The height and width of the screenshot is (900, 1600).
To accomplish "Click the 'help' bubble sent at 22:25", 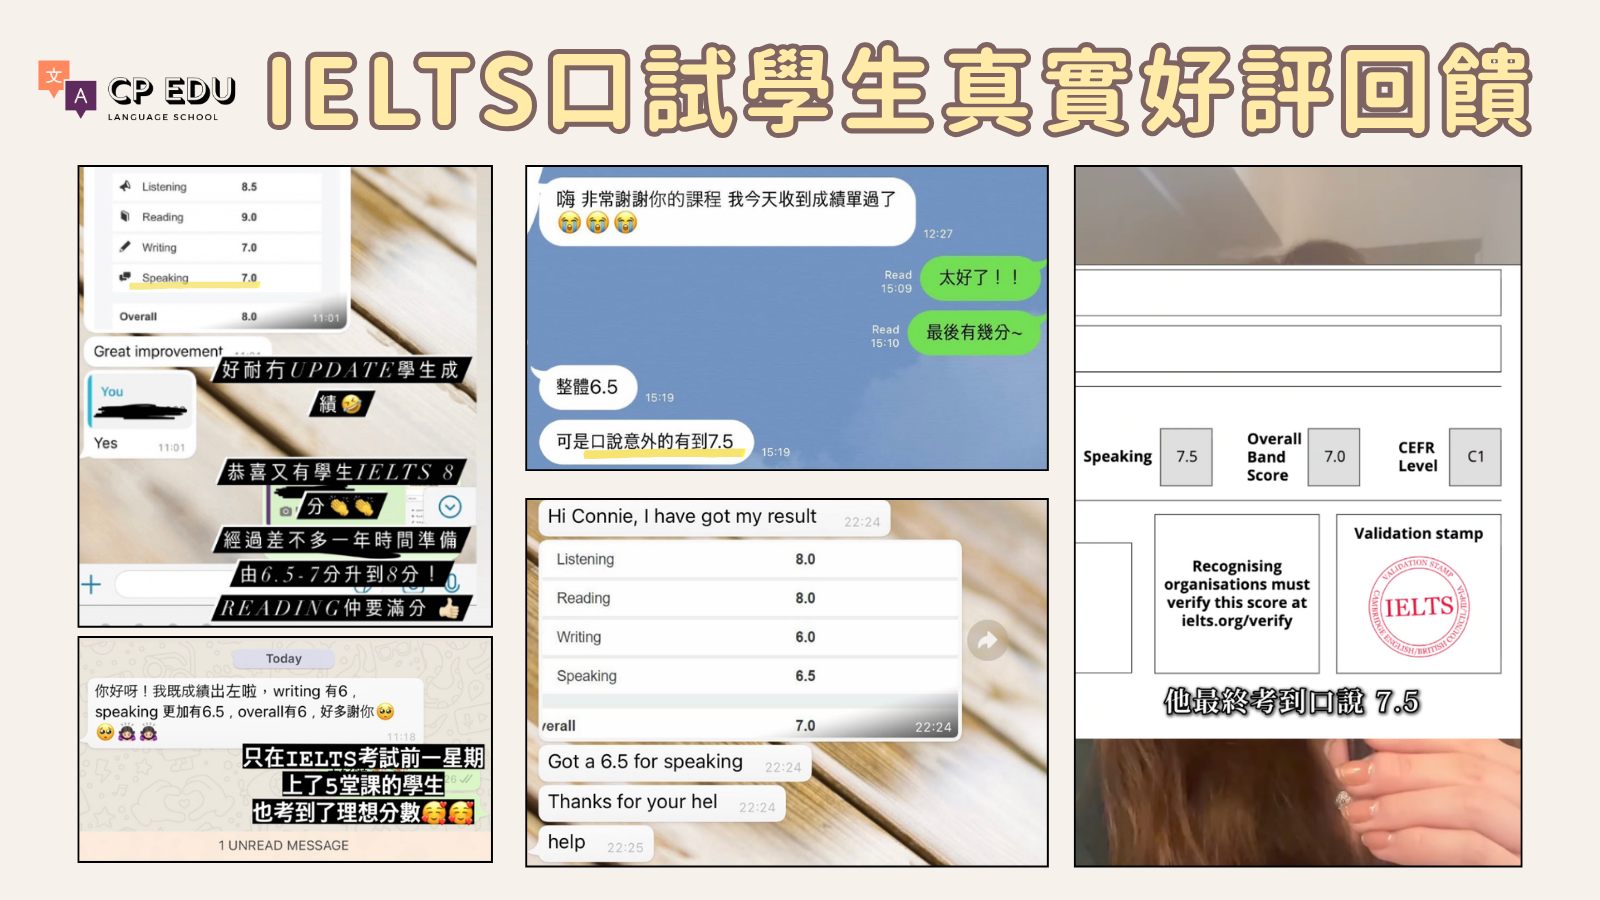I will 595,843.
